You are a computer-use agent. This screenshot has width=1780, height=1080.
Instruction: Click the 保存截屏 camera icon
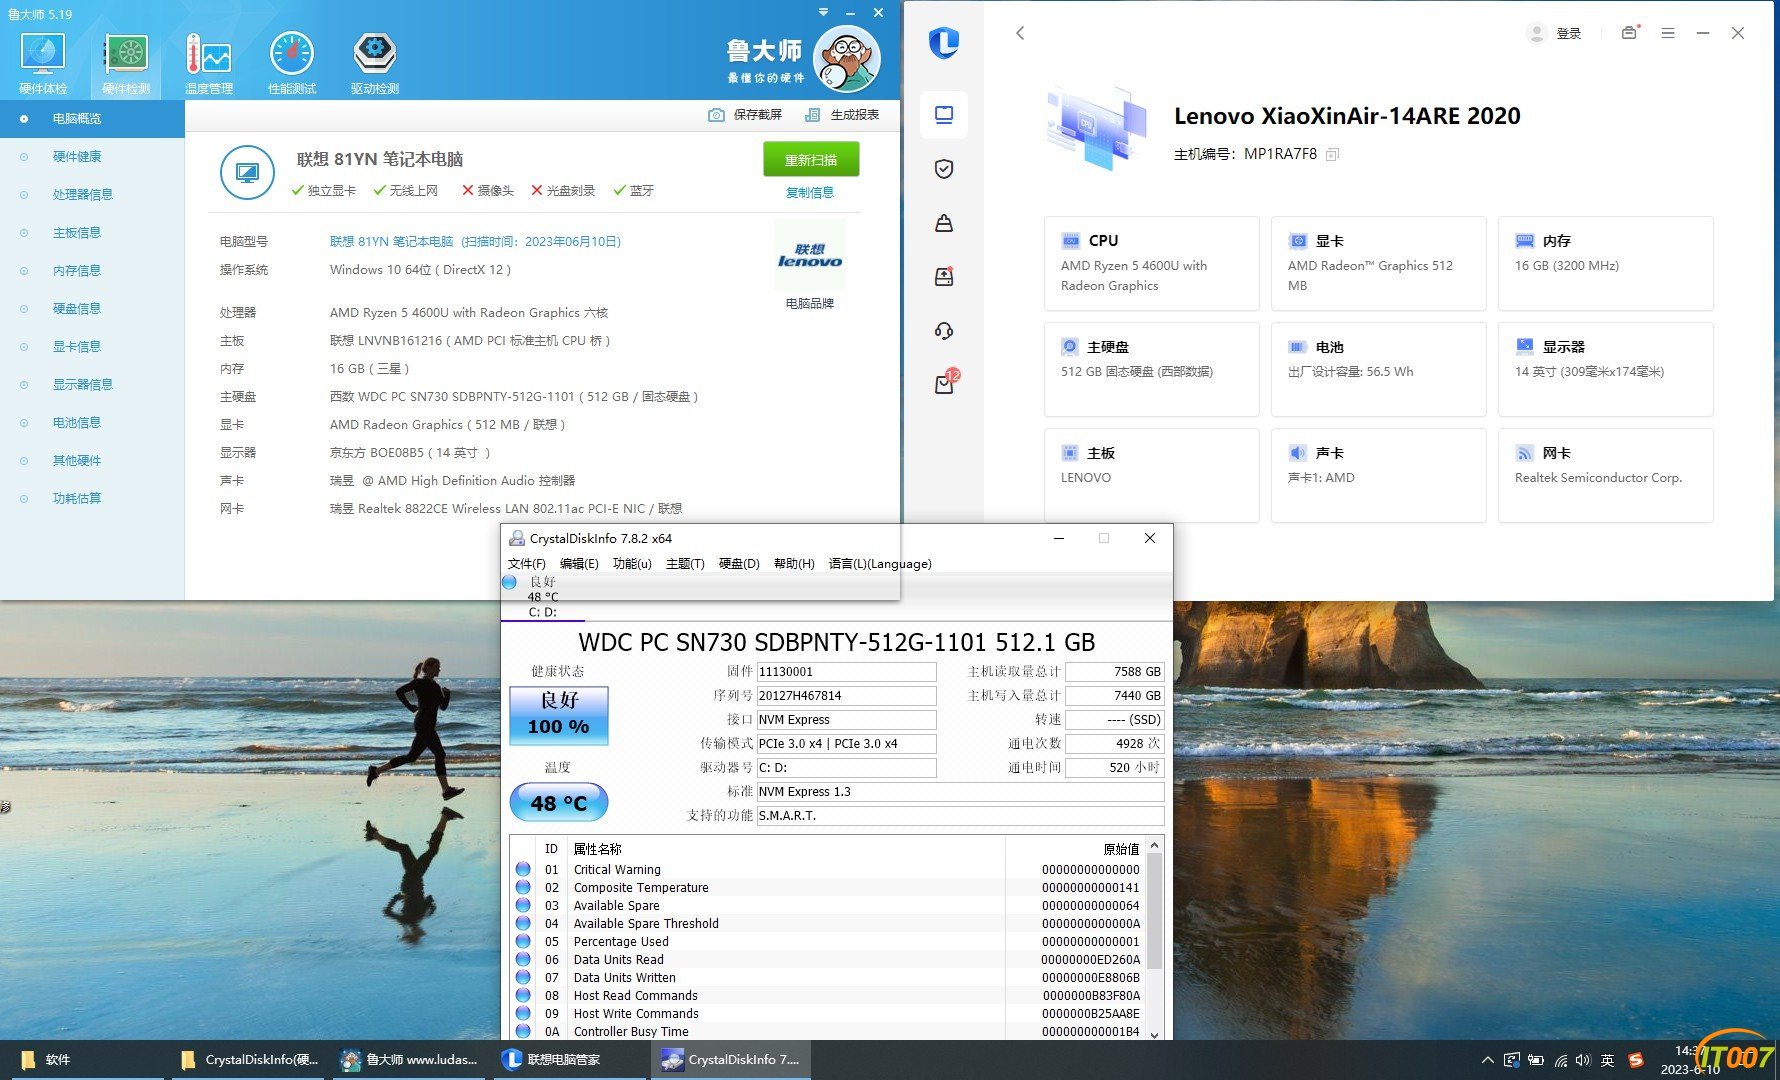tap(716, 115)
